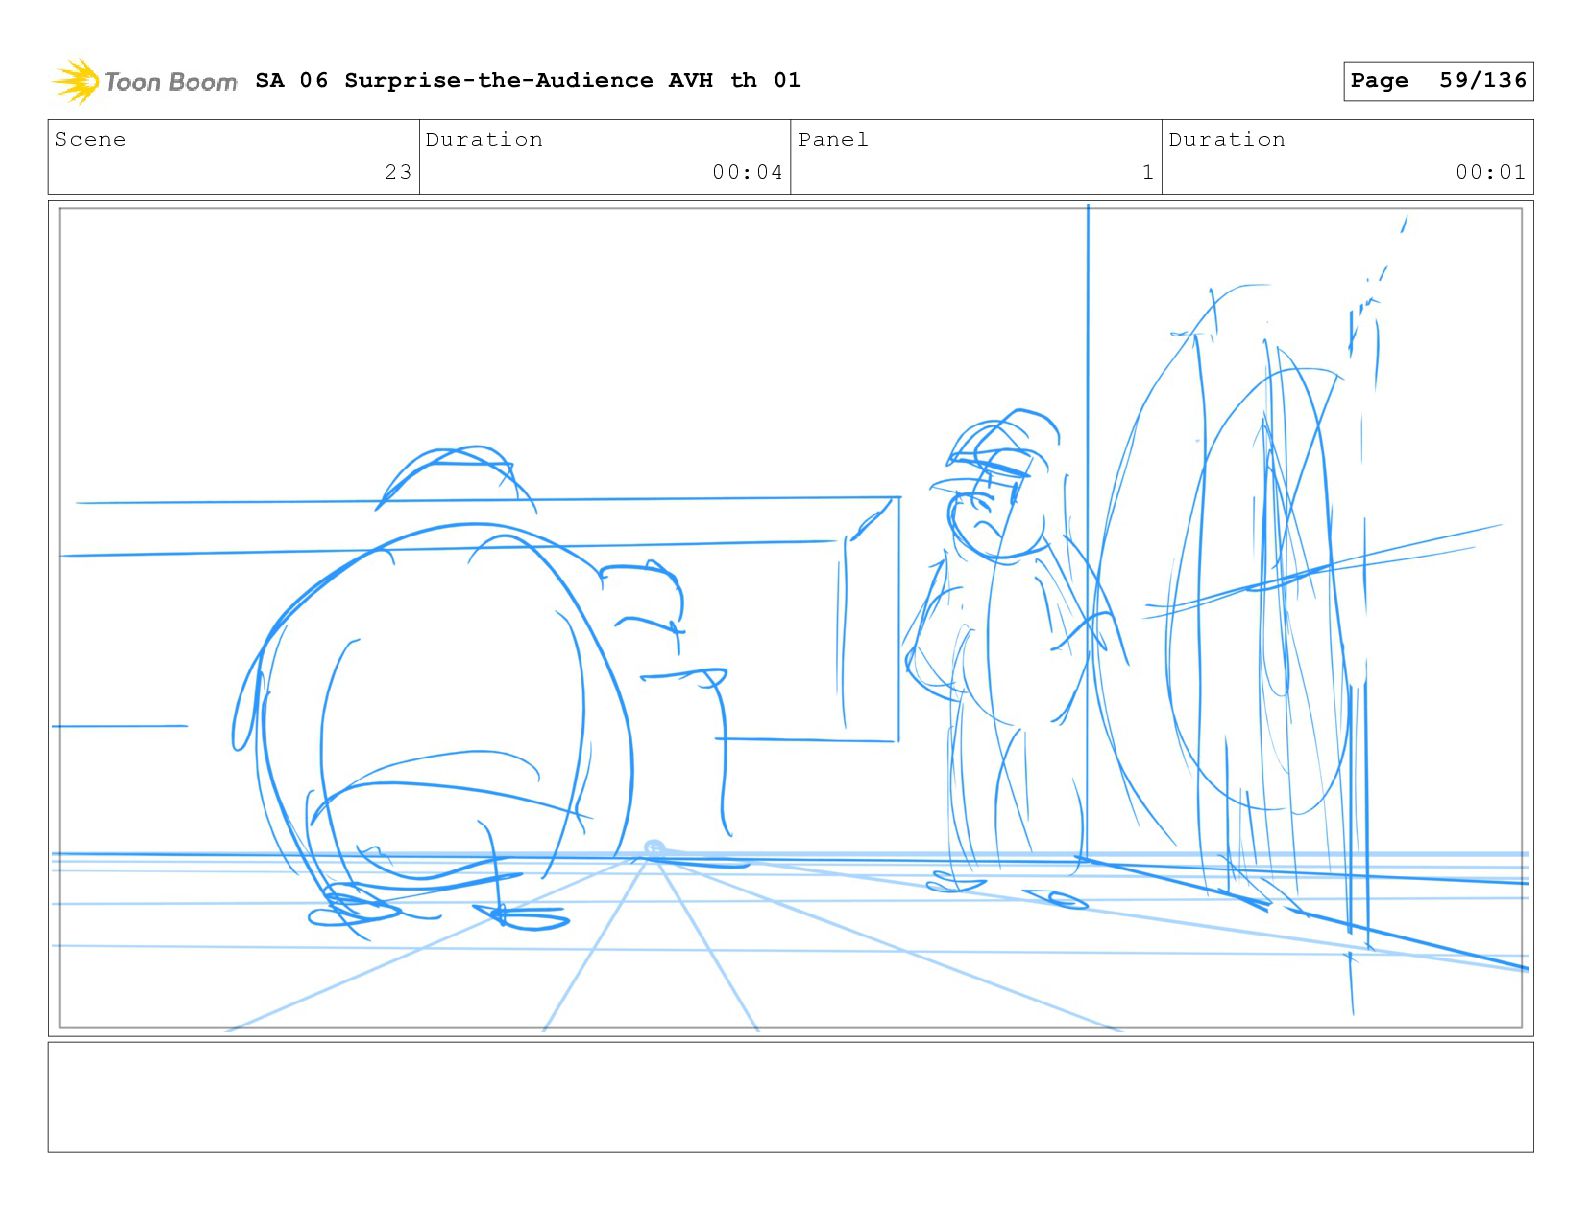Click the storyboard panel sketch

[x=790, y=618]
